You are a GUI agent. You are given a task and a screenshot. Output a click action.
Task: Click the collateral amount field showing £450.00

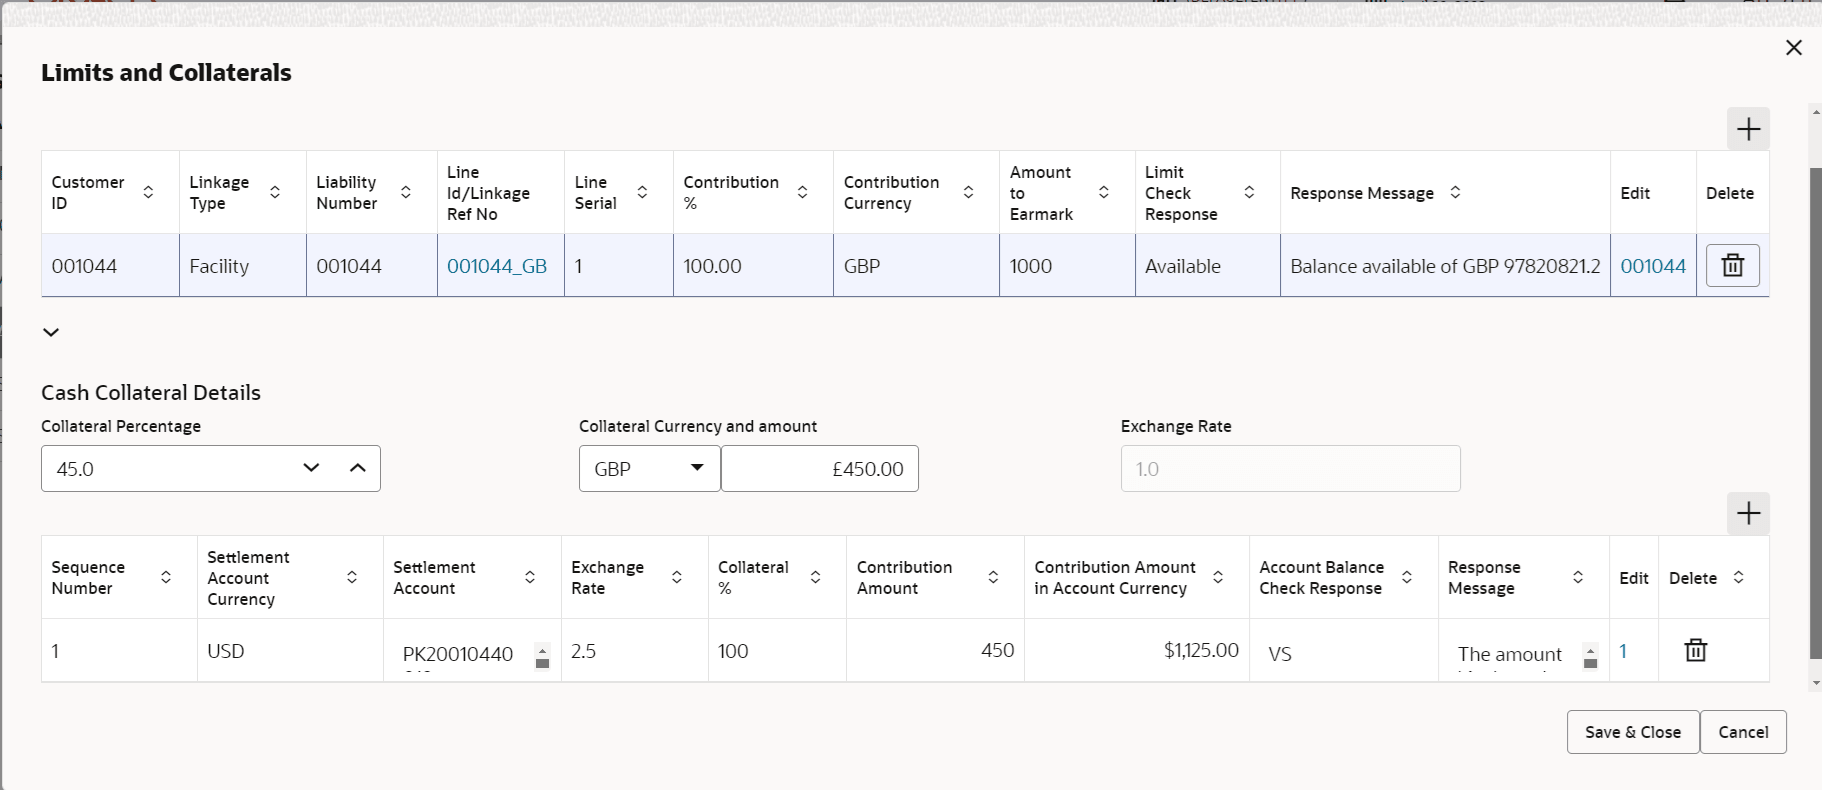[819, 469]
